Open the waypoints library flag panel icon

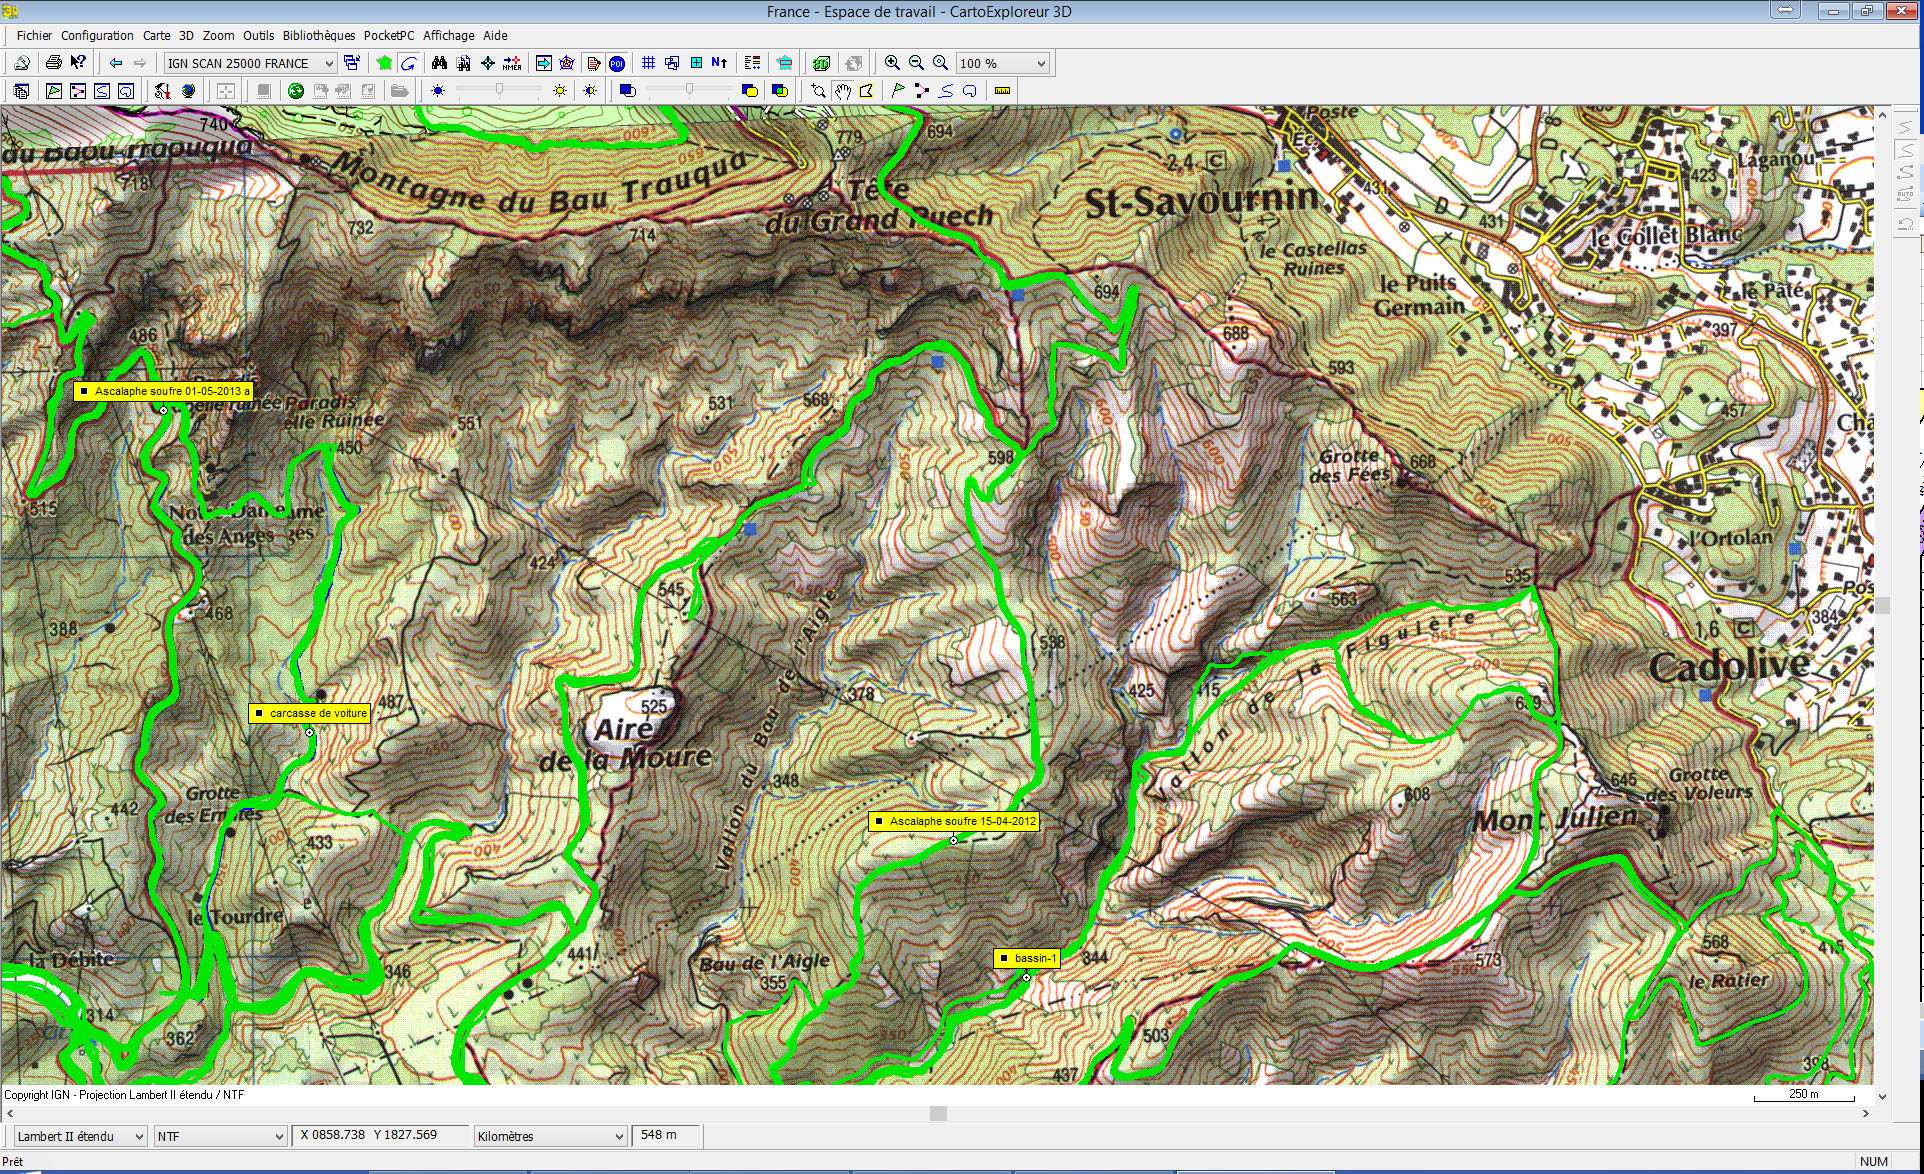click(x=54, y=91)
